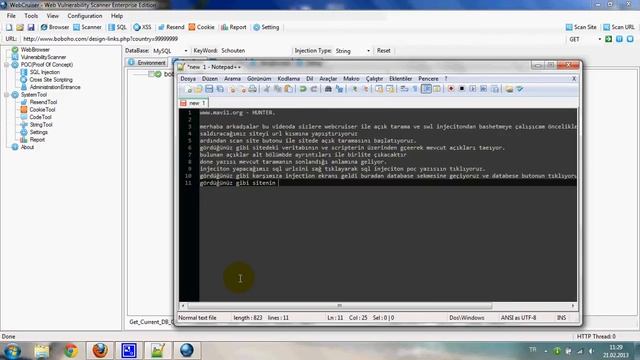Viewport: 640px width, 360px height.
Task: Click Notepad++ redo icon
Action: [314, 89]
